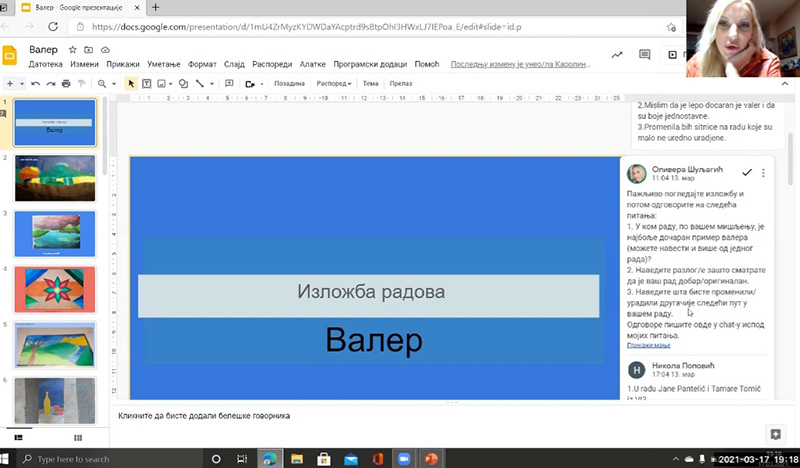
Task: Open line type dropdown arrow
Action: tap(212, 84)
